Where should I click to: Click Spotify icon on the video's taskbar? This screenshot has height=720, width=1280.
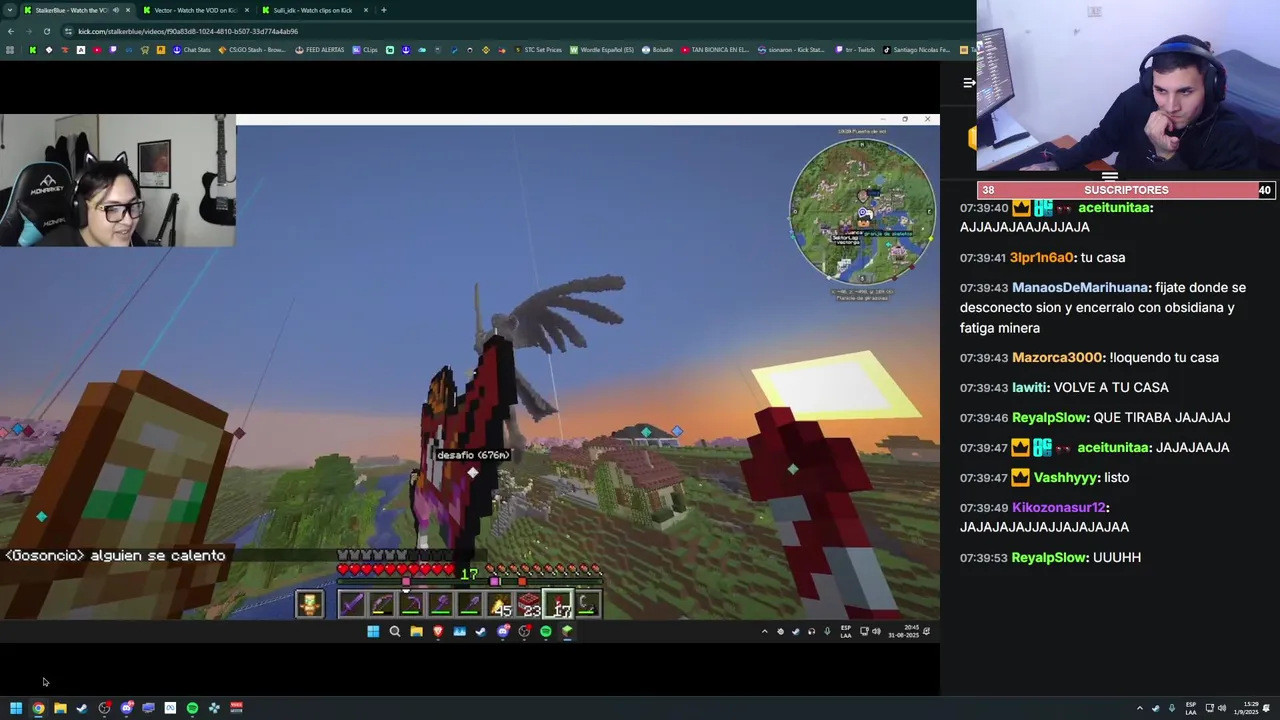pyautogui.click(x=545, y=631)
